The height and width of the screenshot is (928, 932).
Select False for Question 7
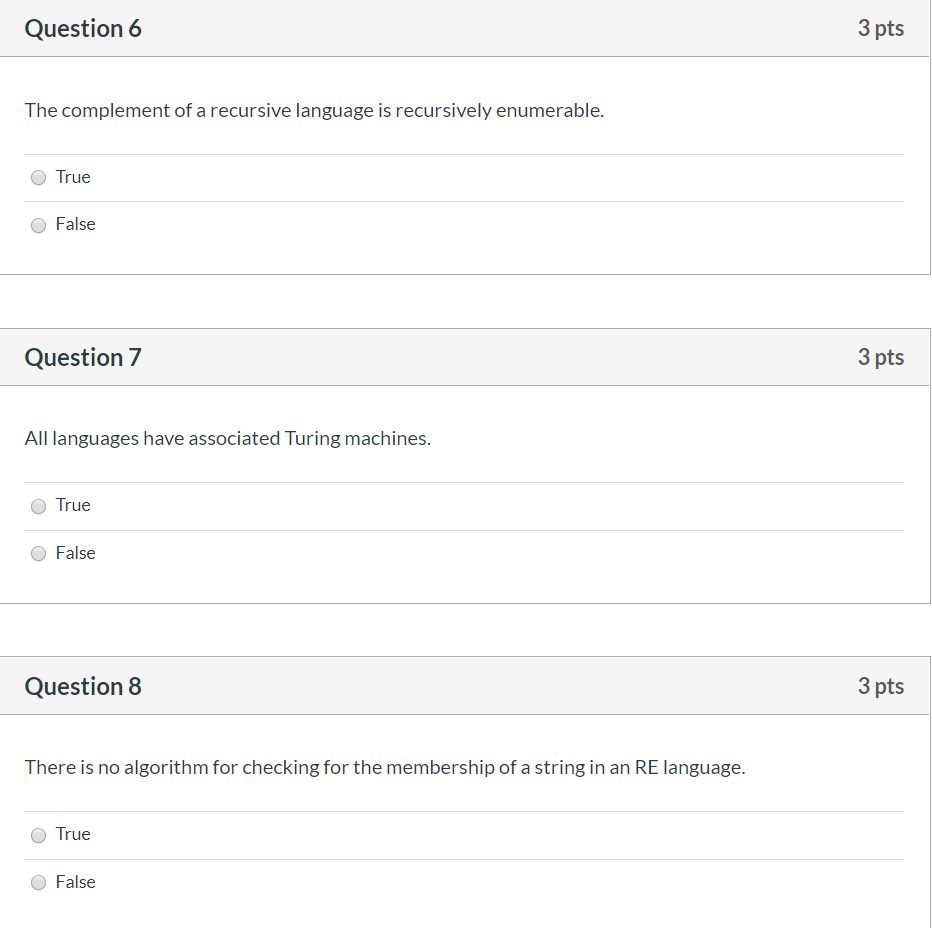[x=38, y=553]
